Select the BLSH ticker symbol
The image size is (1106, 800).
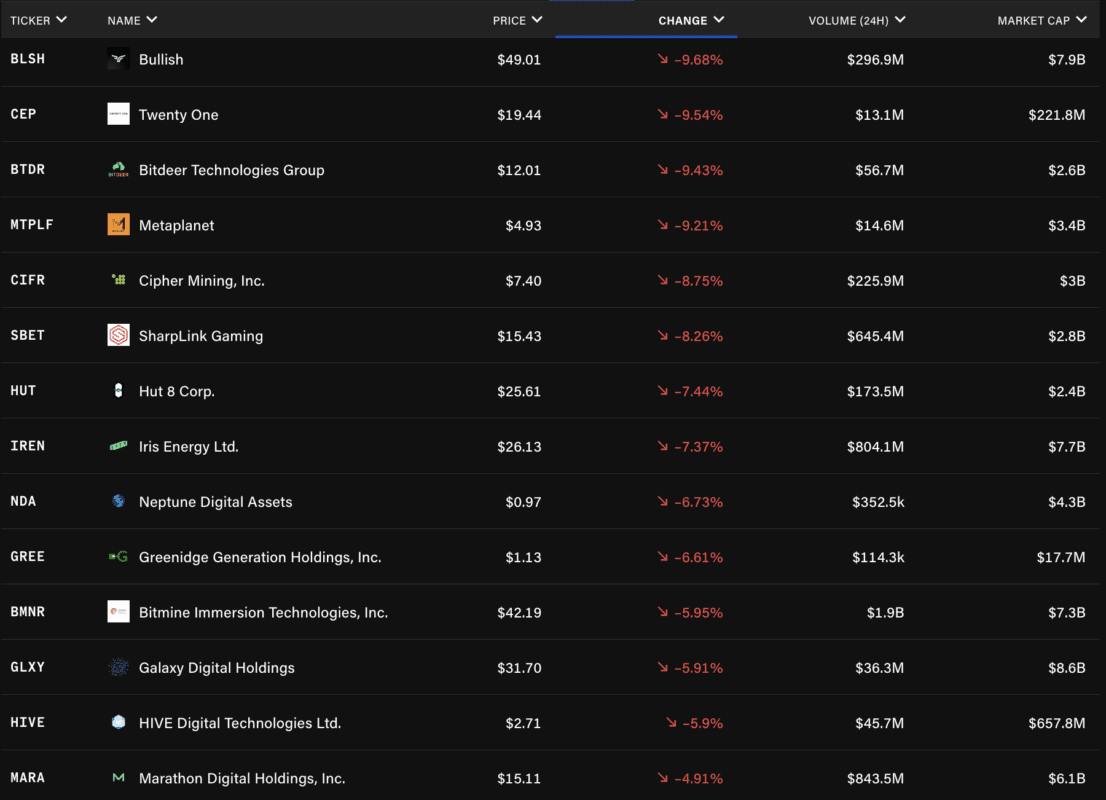[x=28, y=59]
